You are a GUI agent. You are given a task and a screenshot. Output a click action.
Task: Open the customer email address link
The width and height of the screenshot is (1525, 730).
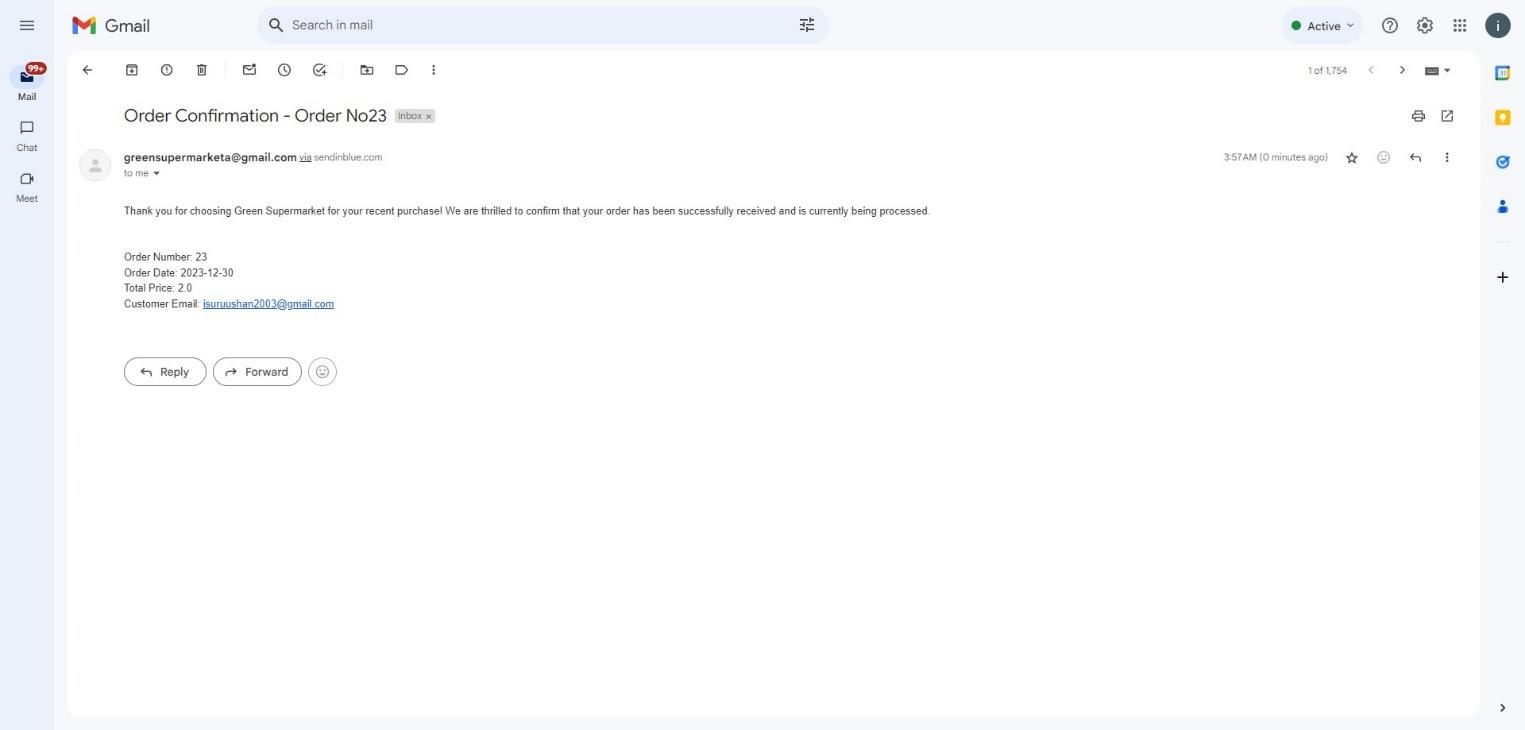268,304
